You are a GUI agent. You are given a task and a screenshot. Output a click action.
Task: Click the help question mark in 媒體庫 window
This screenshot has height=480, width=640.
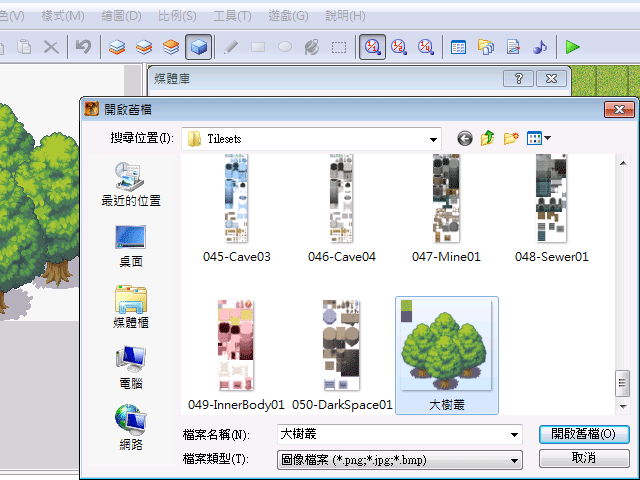[518, 78]
